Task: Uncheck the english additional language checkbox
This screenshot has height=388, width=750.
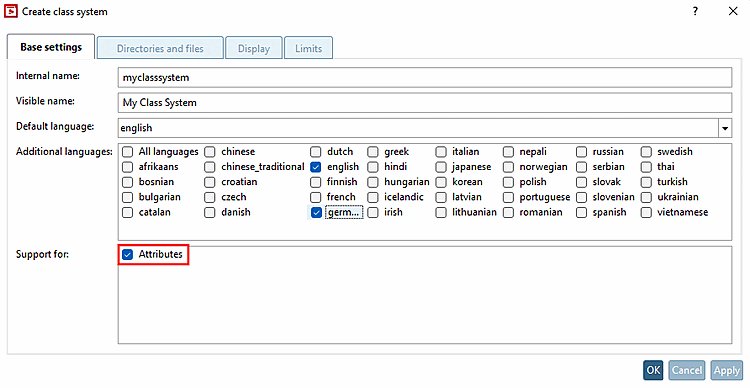Action: pos(316,167)
